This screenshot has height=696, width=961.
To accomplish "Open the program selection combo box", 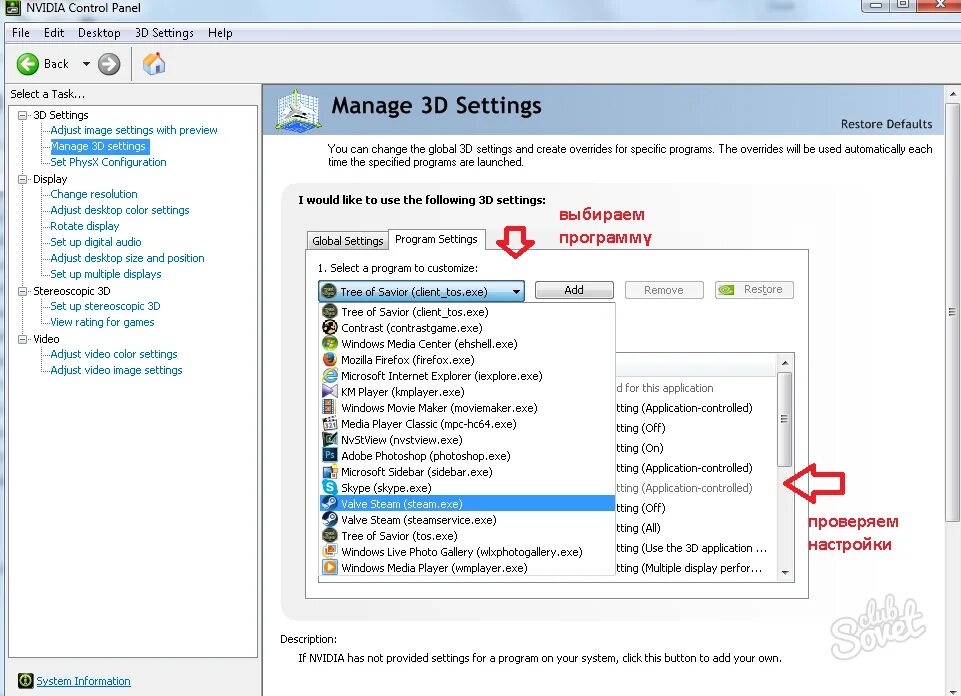I will pyautogui.click(x=422, y=291).
